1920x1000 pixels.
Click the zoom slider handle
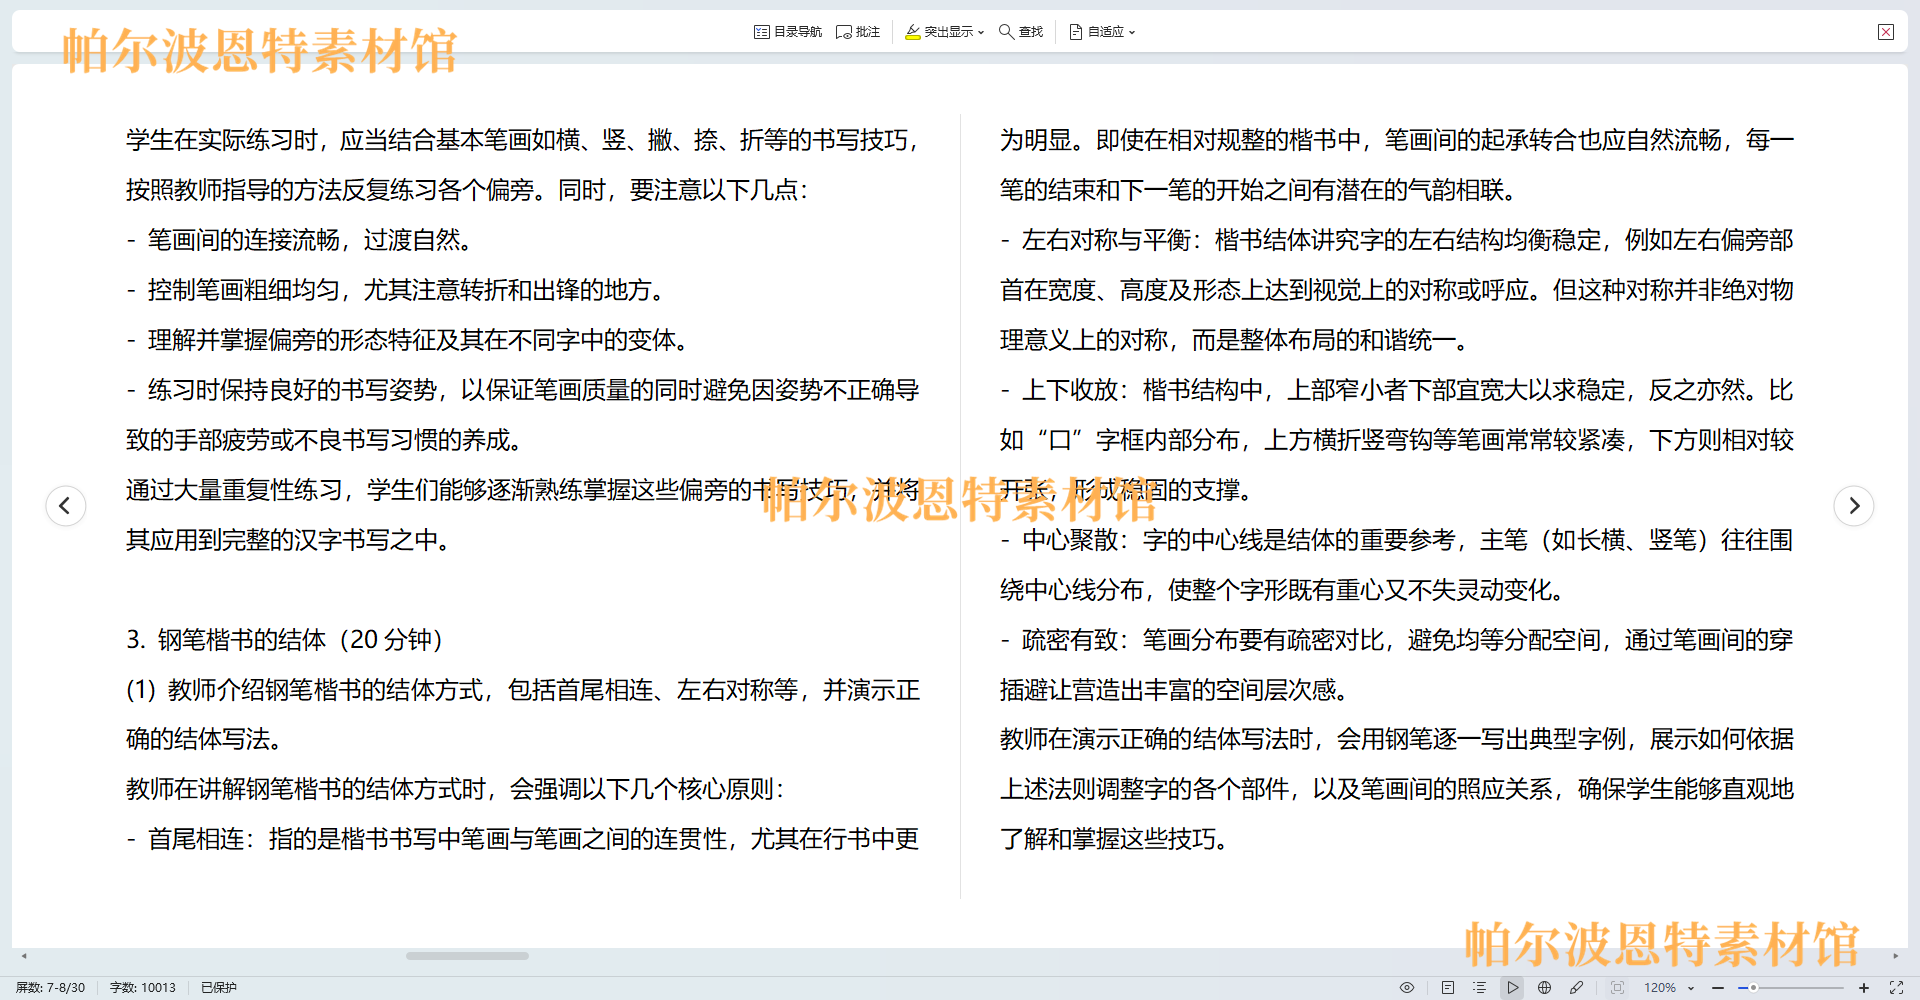tap(1753, 987)
